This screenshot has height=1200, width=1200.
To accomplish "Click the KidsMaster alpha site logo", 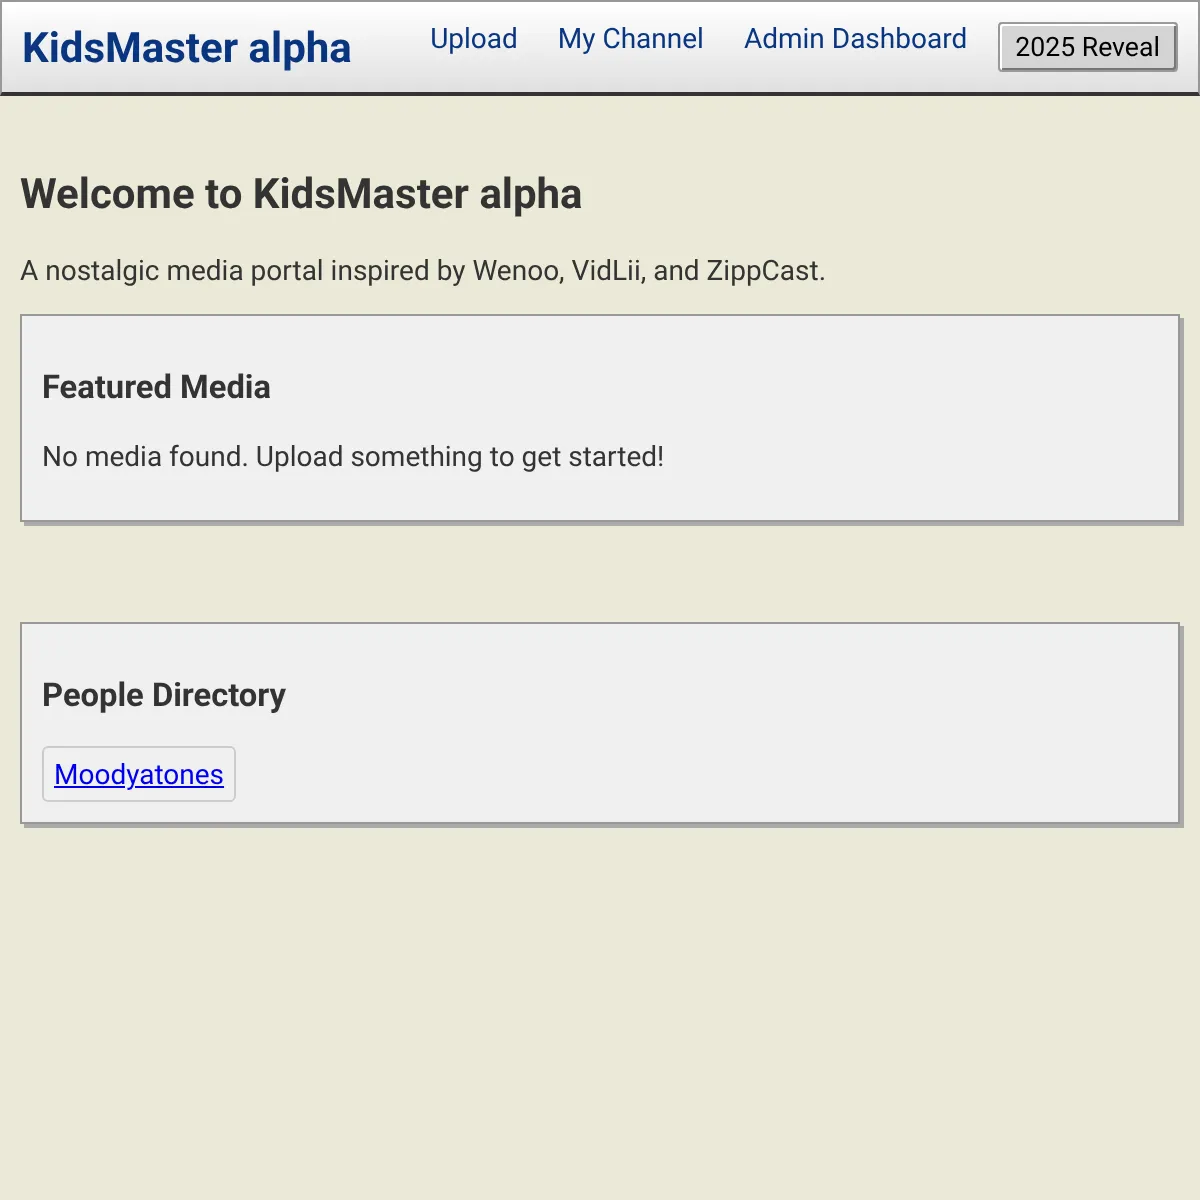I will click(186, 48).
